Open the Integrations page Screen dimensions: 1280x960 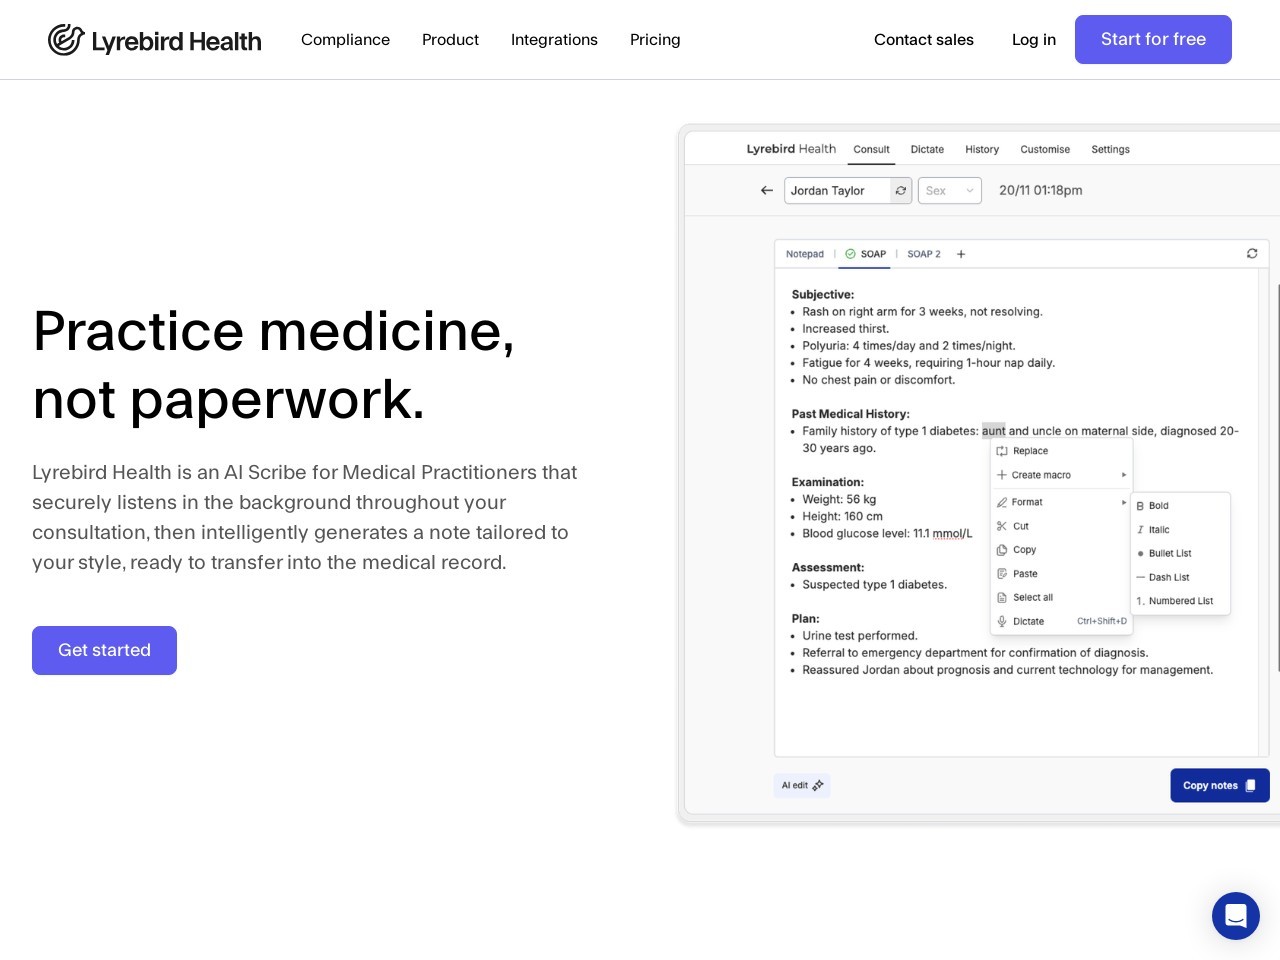pos(554,40)
